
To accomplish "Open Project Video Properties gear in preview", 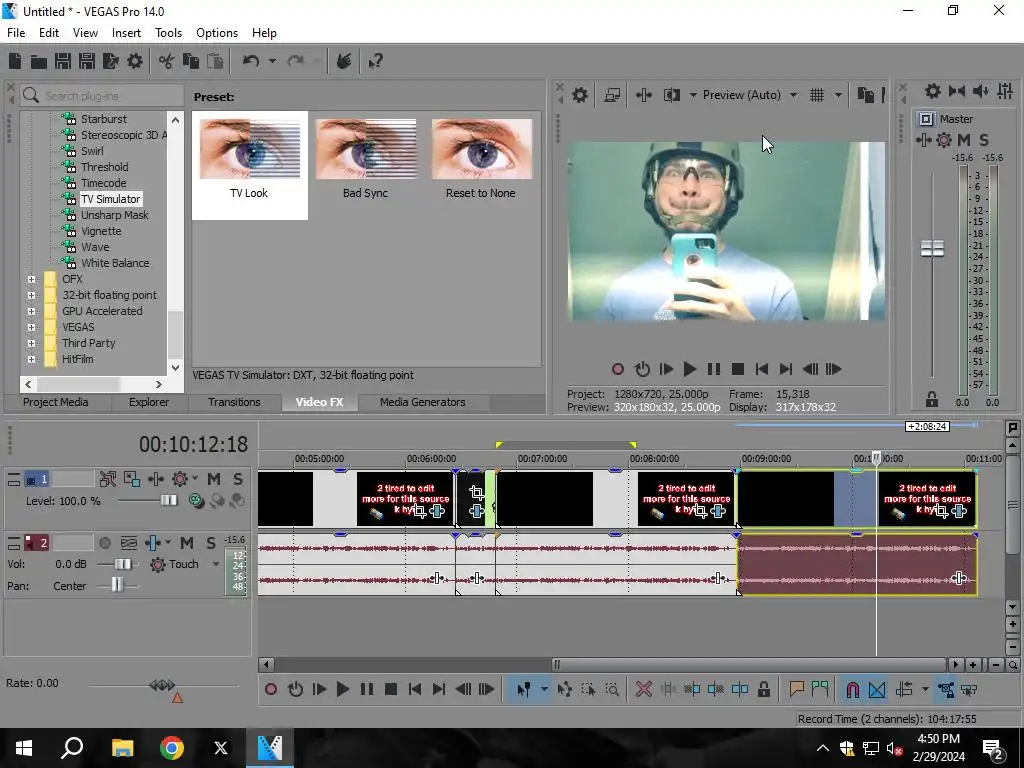I will 580,95.
